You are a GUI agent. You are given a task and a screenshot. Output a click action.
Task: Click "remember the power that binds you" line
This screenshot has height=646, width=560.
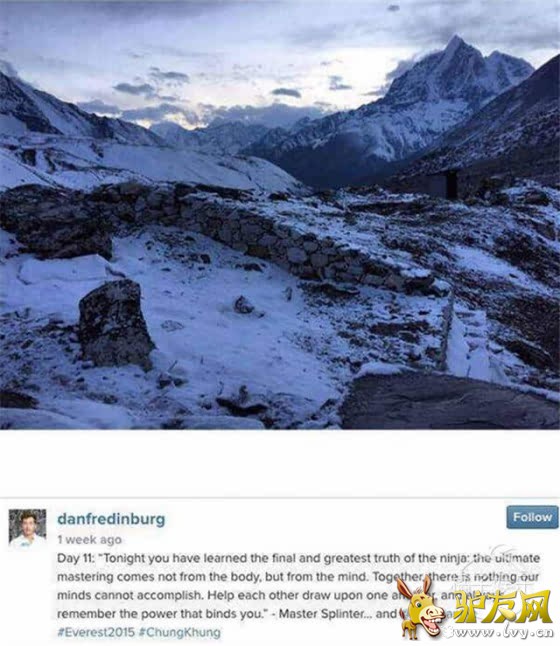pyautogui.click(x=160, y=613)
